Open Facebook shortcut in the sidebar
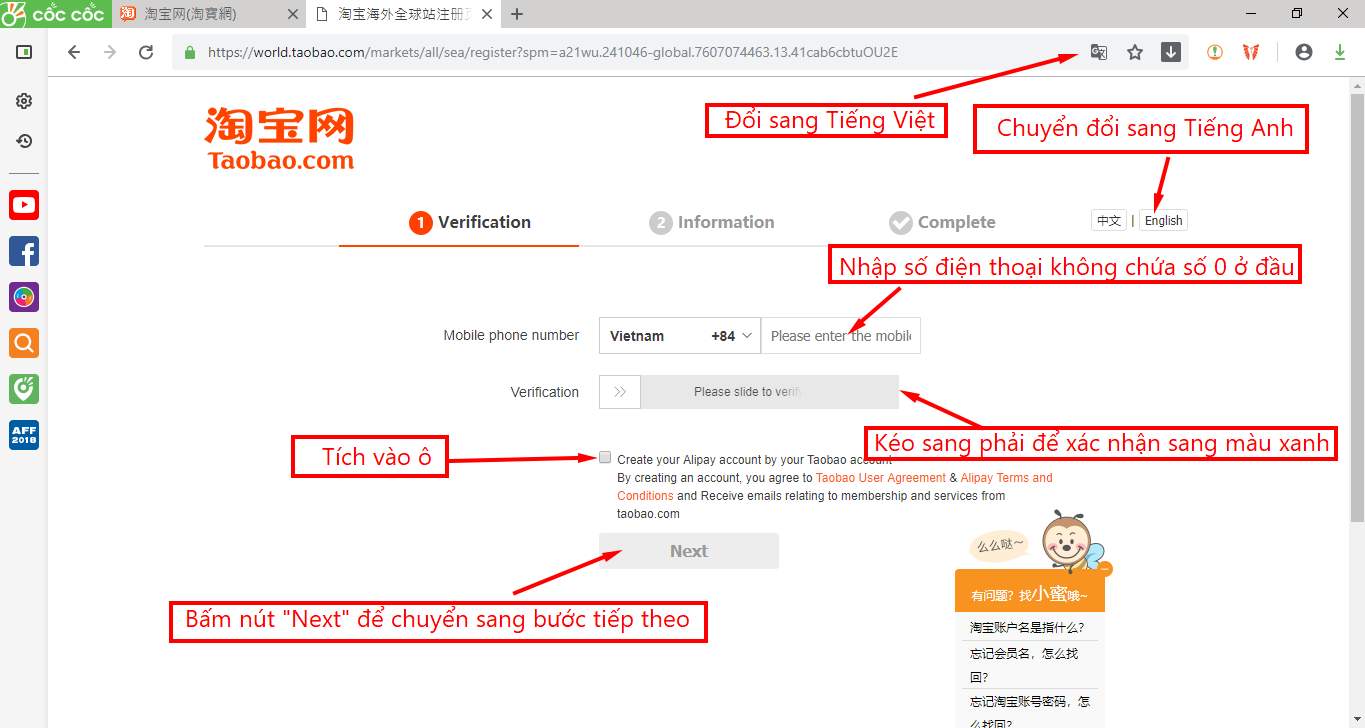1365x728 pixels. (x=24, y=251)
